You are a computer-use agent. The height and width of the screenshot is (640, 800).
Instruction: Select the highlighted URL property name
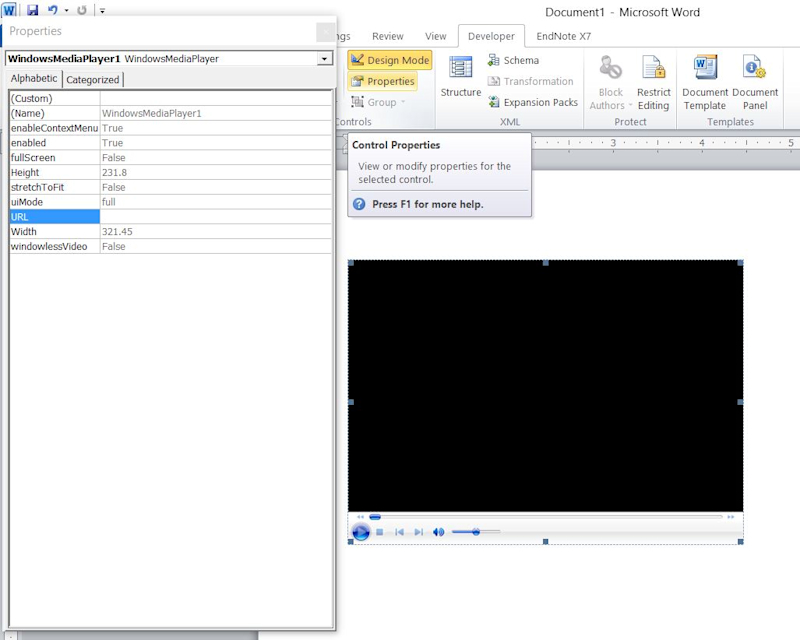54,217
